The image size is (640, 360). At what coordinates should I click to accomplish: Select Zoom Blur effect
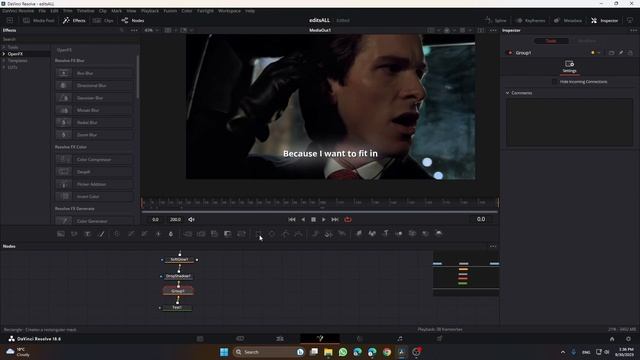(94, 135)
